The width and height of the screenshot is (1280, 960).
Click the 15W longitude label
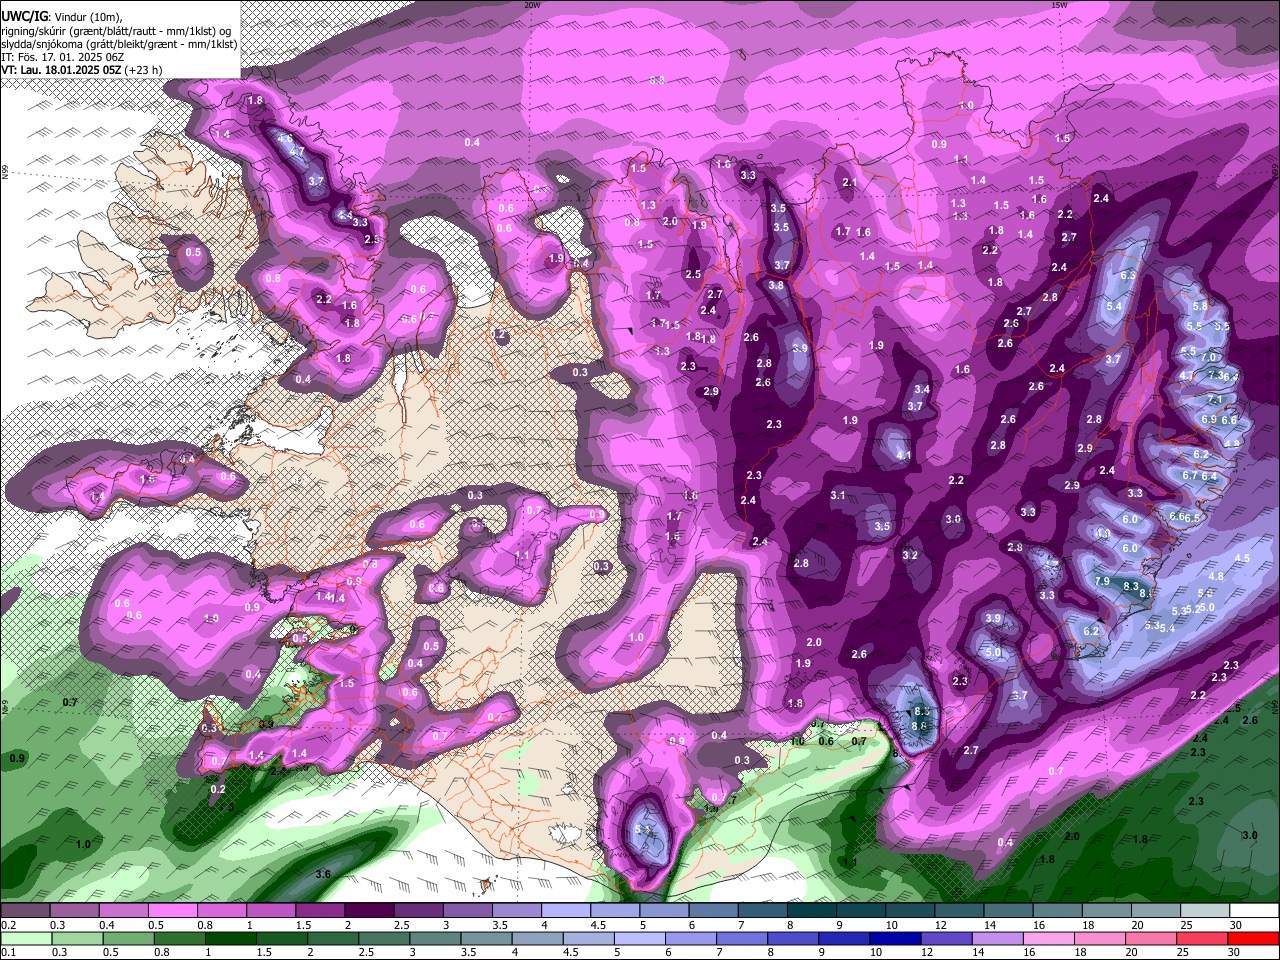[1059, 5]
